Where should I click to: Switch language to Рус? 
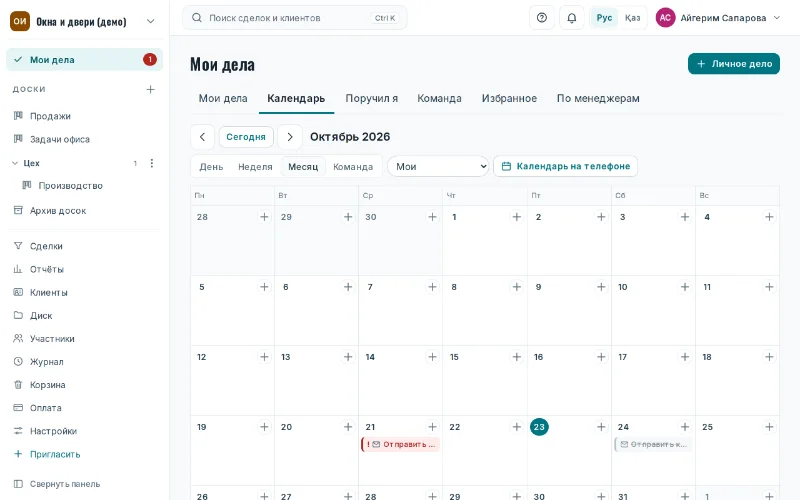604,18
